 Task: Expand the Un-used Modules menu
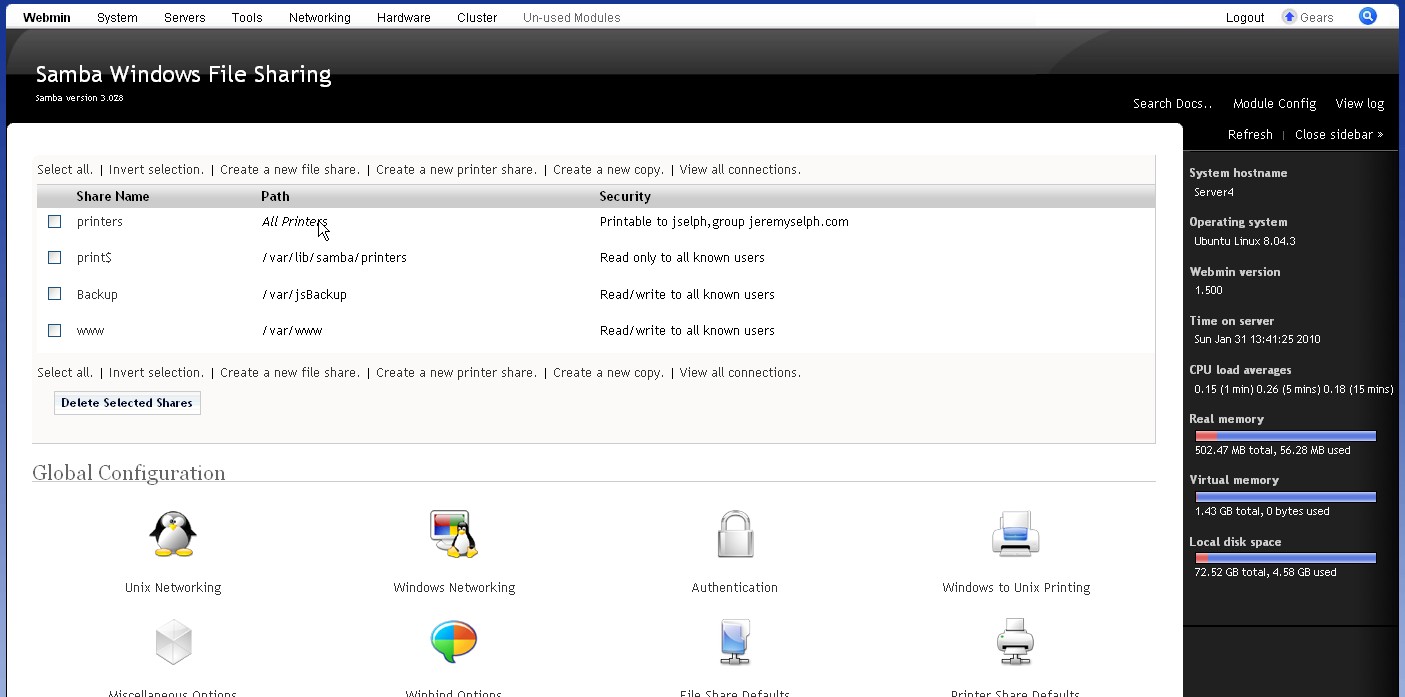[571, 18]
